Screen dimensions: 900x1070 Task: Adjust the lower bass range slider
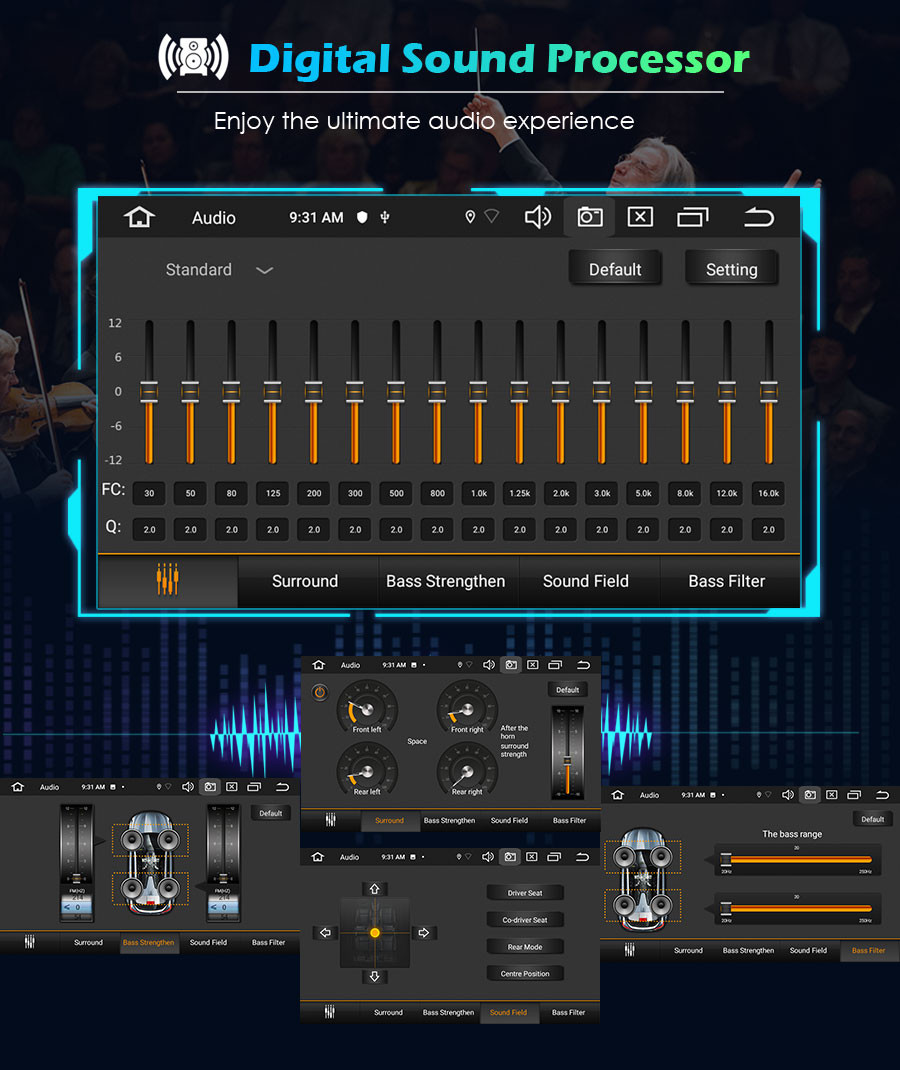click(798, 908)
